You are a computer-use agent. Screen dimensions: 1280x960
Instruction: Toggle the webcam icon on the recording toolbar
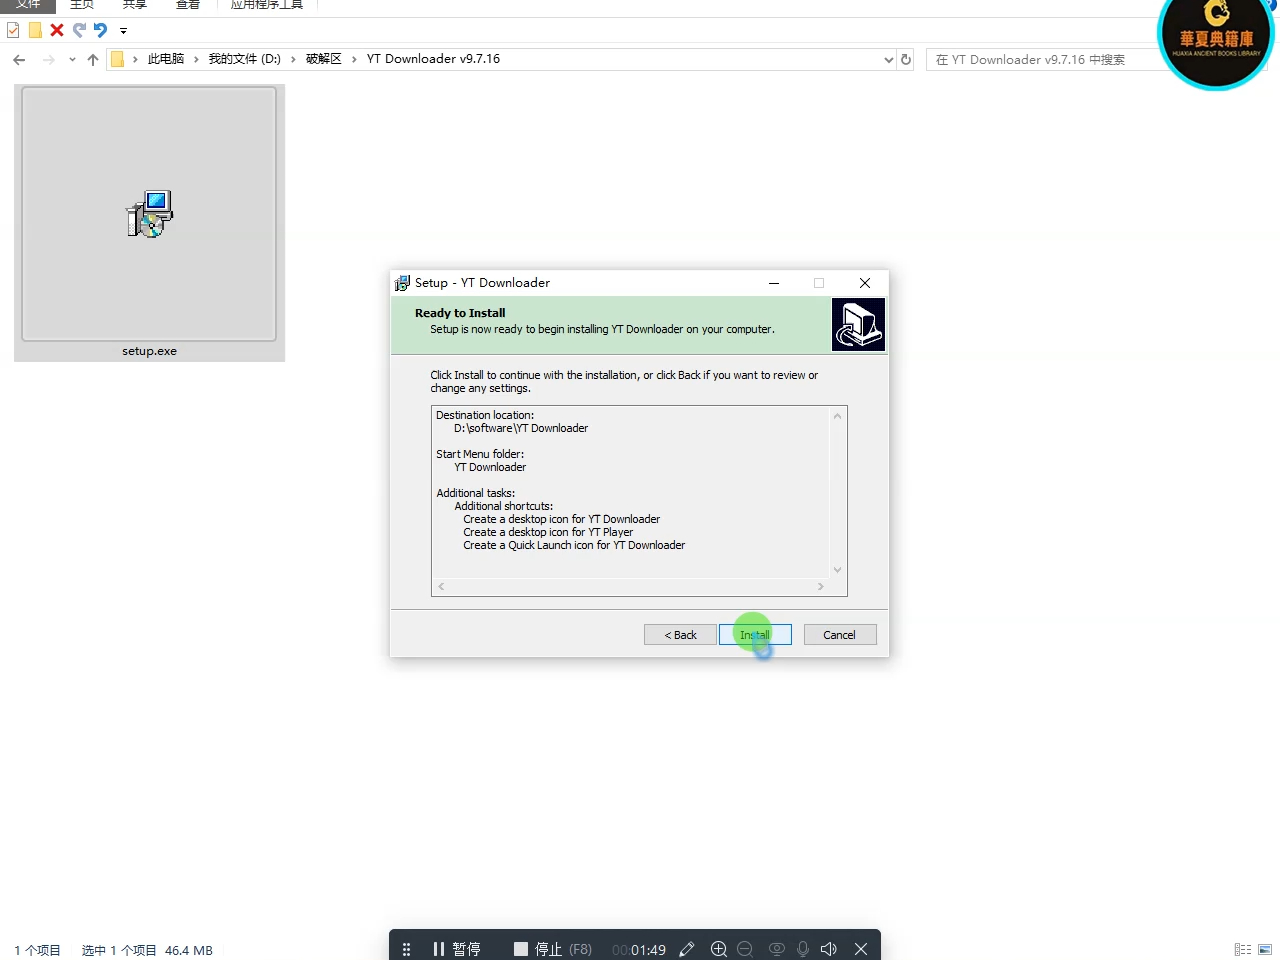click(x=777, y=949)
